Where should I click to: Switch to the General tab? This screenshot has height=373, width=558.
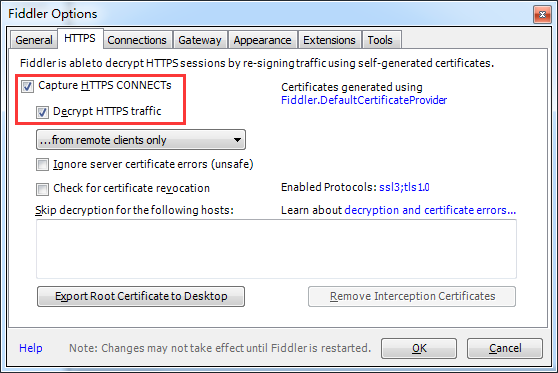pyautogui.click(x=34, y=40)
